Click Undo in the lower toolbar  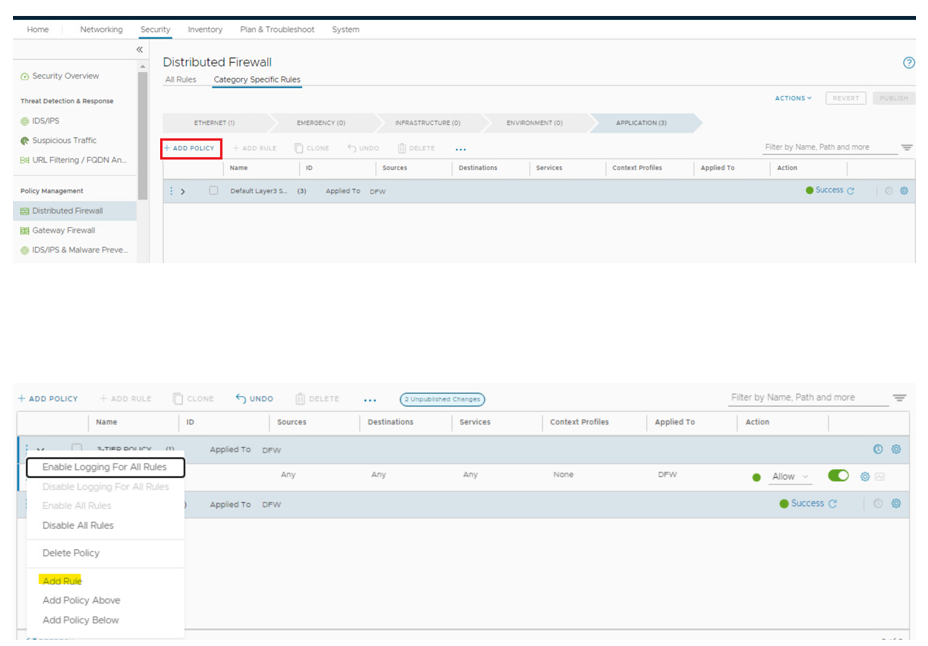(254, 399)
